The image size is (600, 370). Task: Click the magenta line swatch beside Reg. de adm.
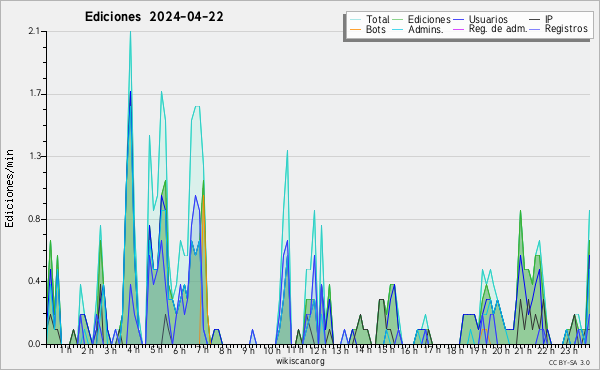(458, 29)
